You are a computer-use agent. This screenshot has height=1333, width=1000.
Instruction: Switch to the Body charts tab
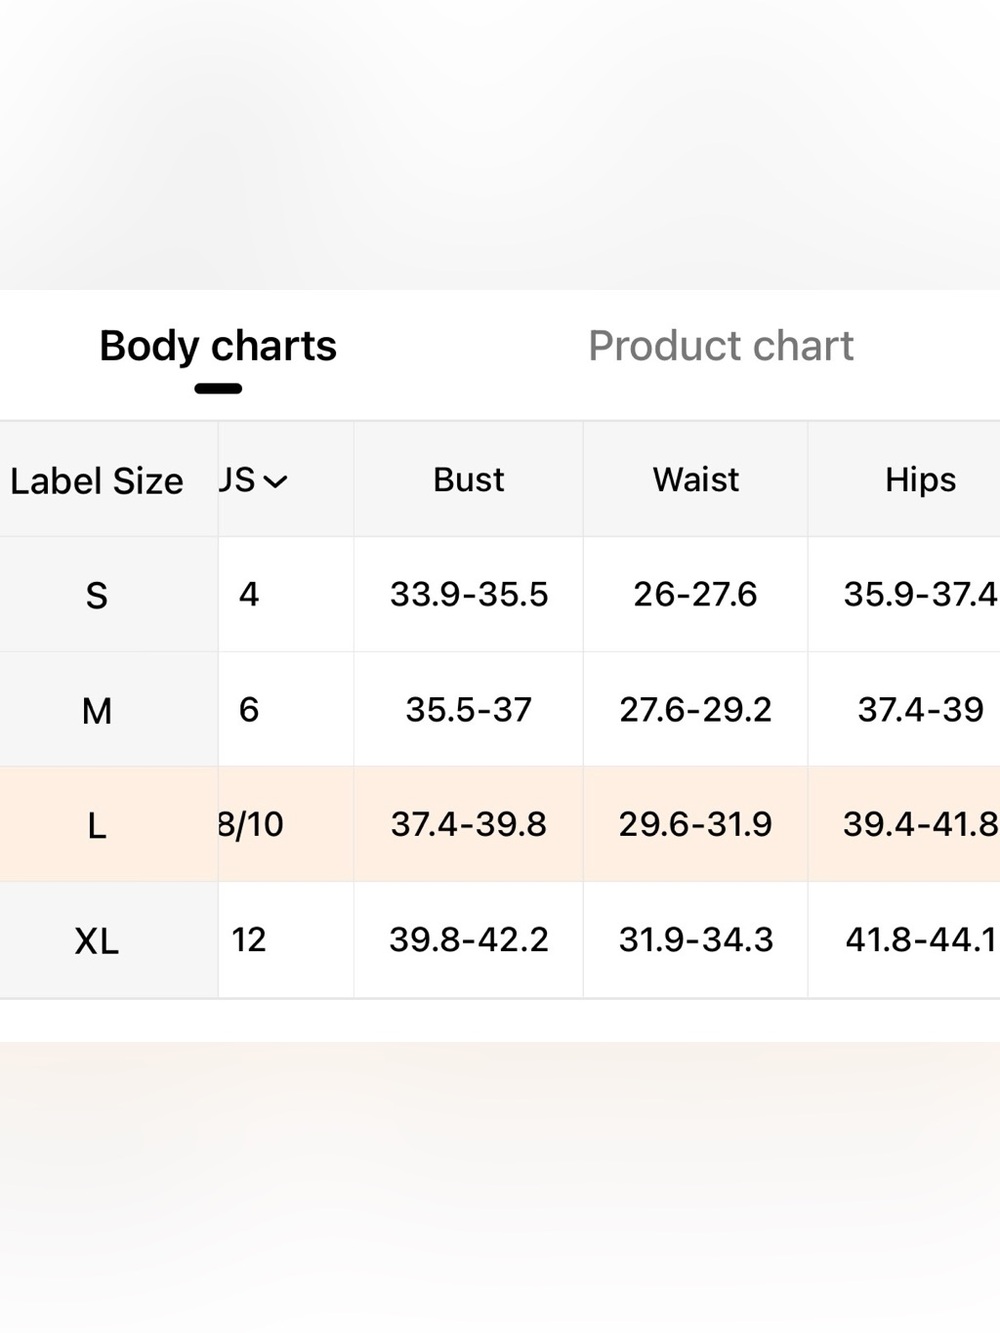(218, 346)
